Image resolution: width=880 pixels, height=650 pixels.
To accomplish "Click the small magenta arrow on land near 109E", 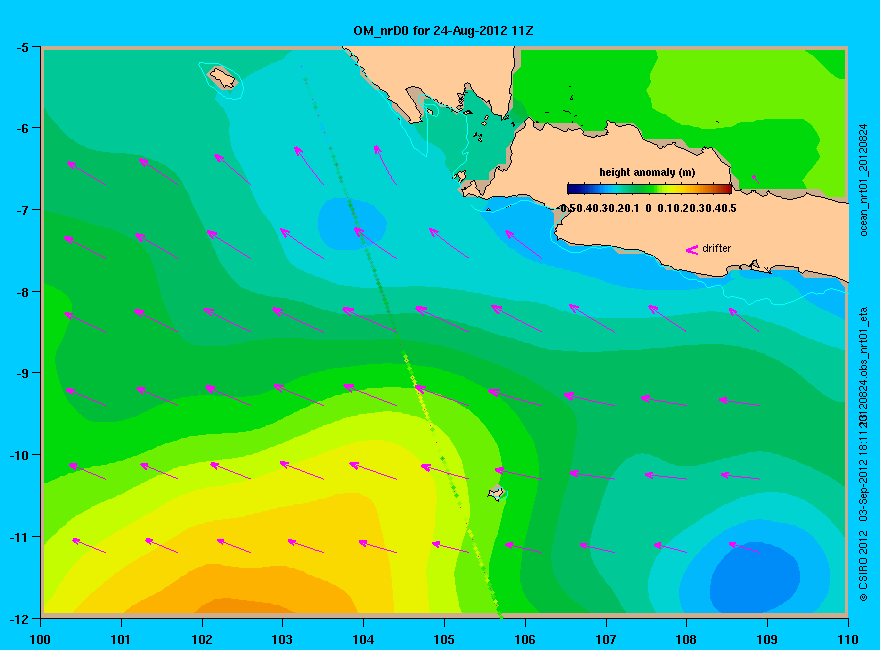I will click(755, 179).
